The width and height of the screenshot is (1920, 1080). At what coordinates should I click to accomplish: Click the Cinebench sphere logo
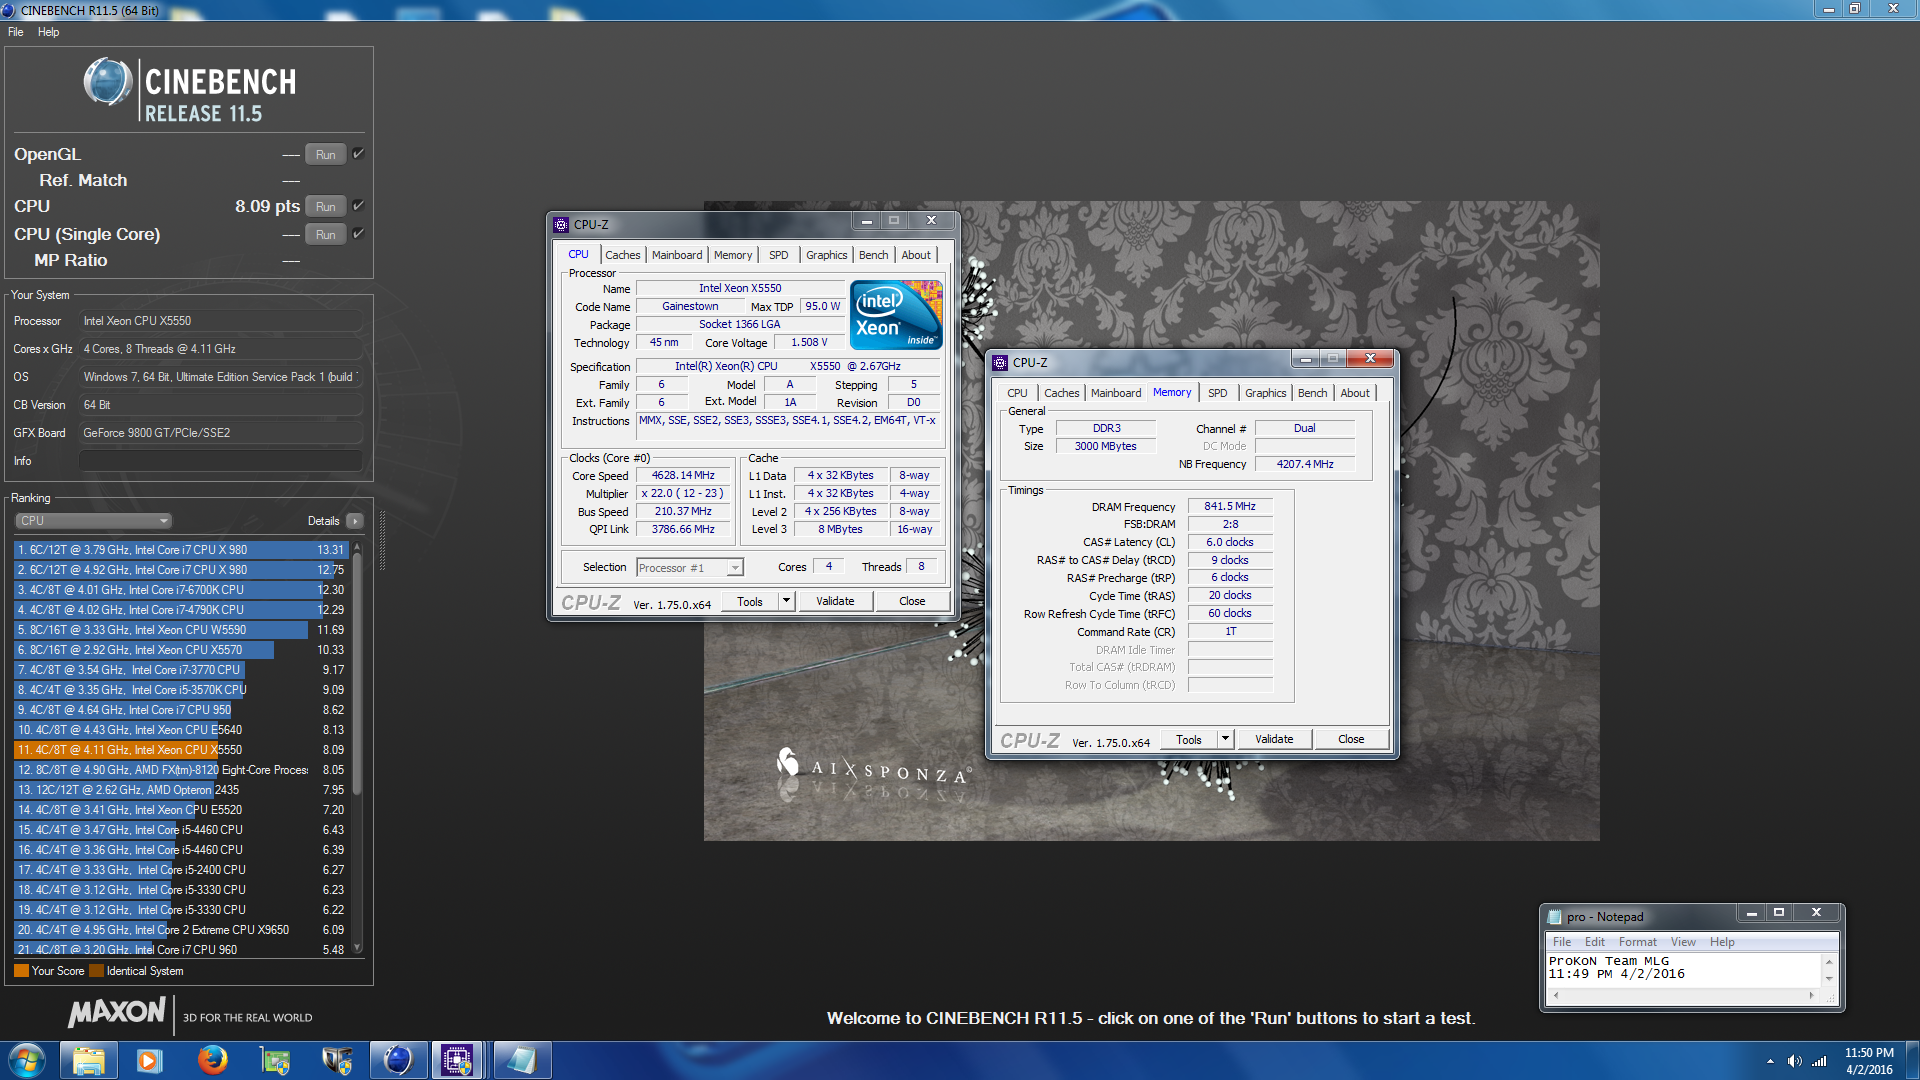[108, 82]
